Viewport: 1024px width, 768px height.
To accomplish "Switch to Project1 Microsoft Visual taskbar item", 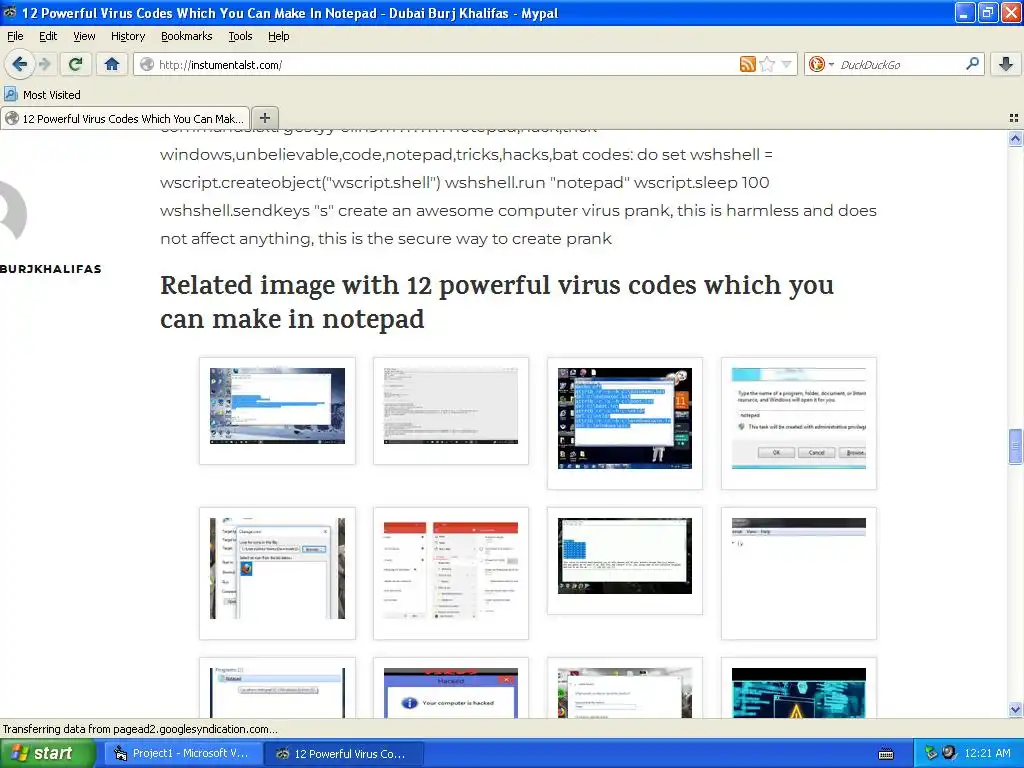I will [184, 753].
